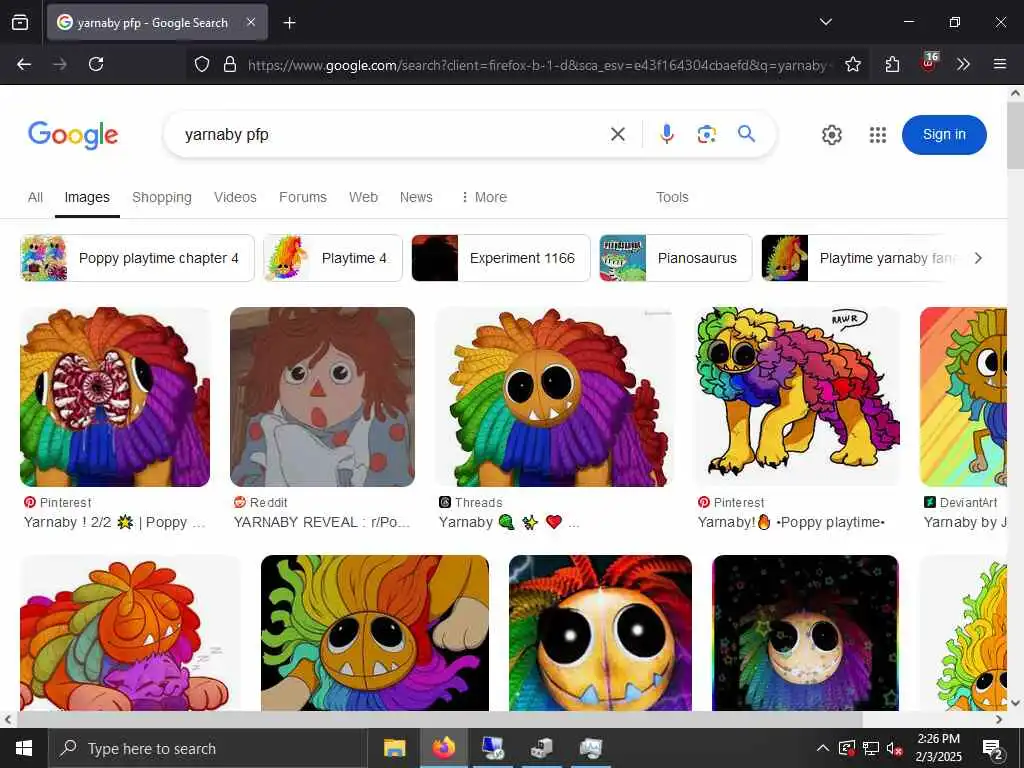Open the Threads 'Yarnaby' result link

(509, 522)
